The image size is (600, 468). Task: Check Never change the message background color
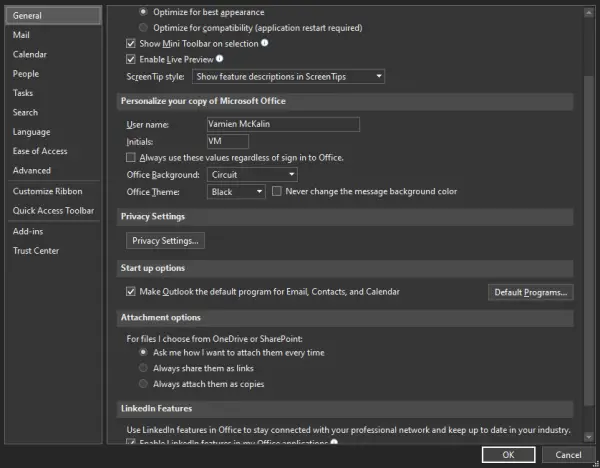coord(277,191)
